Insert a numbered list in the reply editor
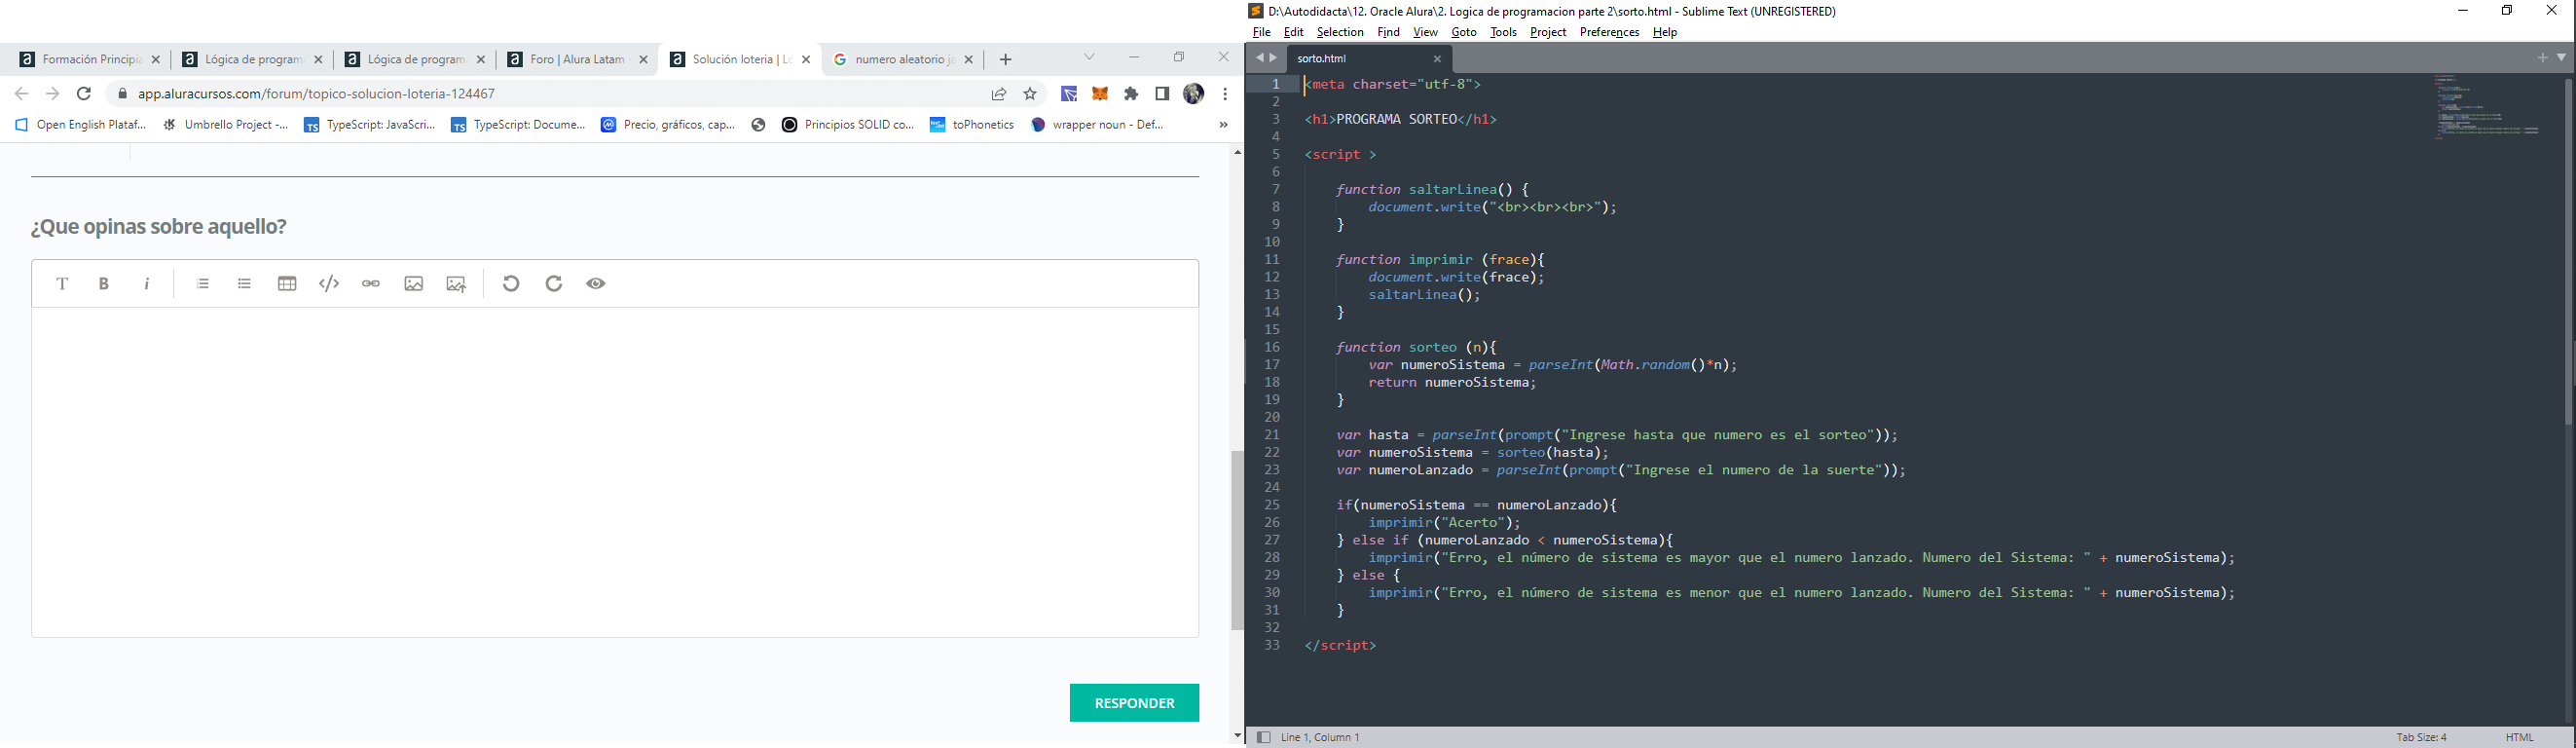 203,284
